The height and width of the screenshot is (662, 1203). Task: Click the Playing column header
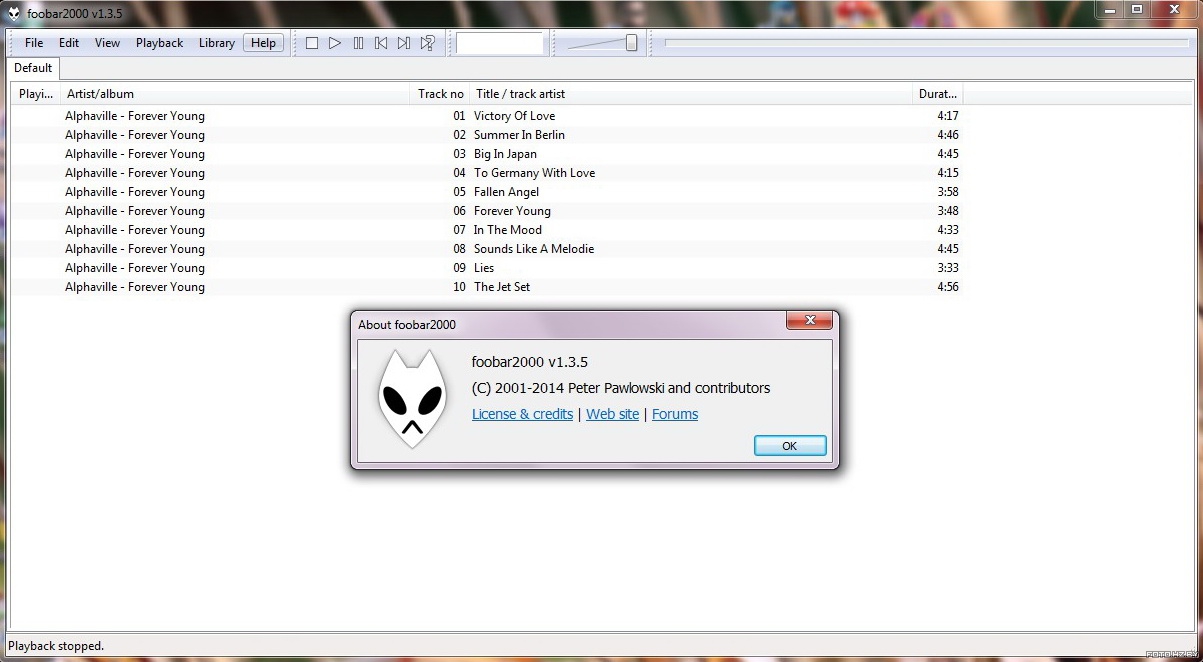[36, 94]
